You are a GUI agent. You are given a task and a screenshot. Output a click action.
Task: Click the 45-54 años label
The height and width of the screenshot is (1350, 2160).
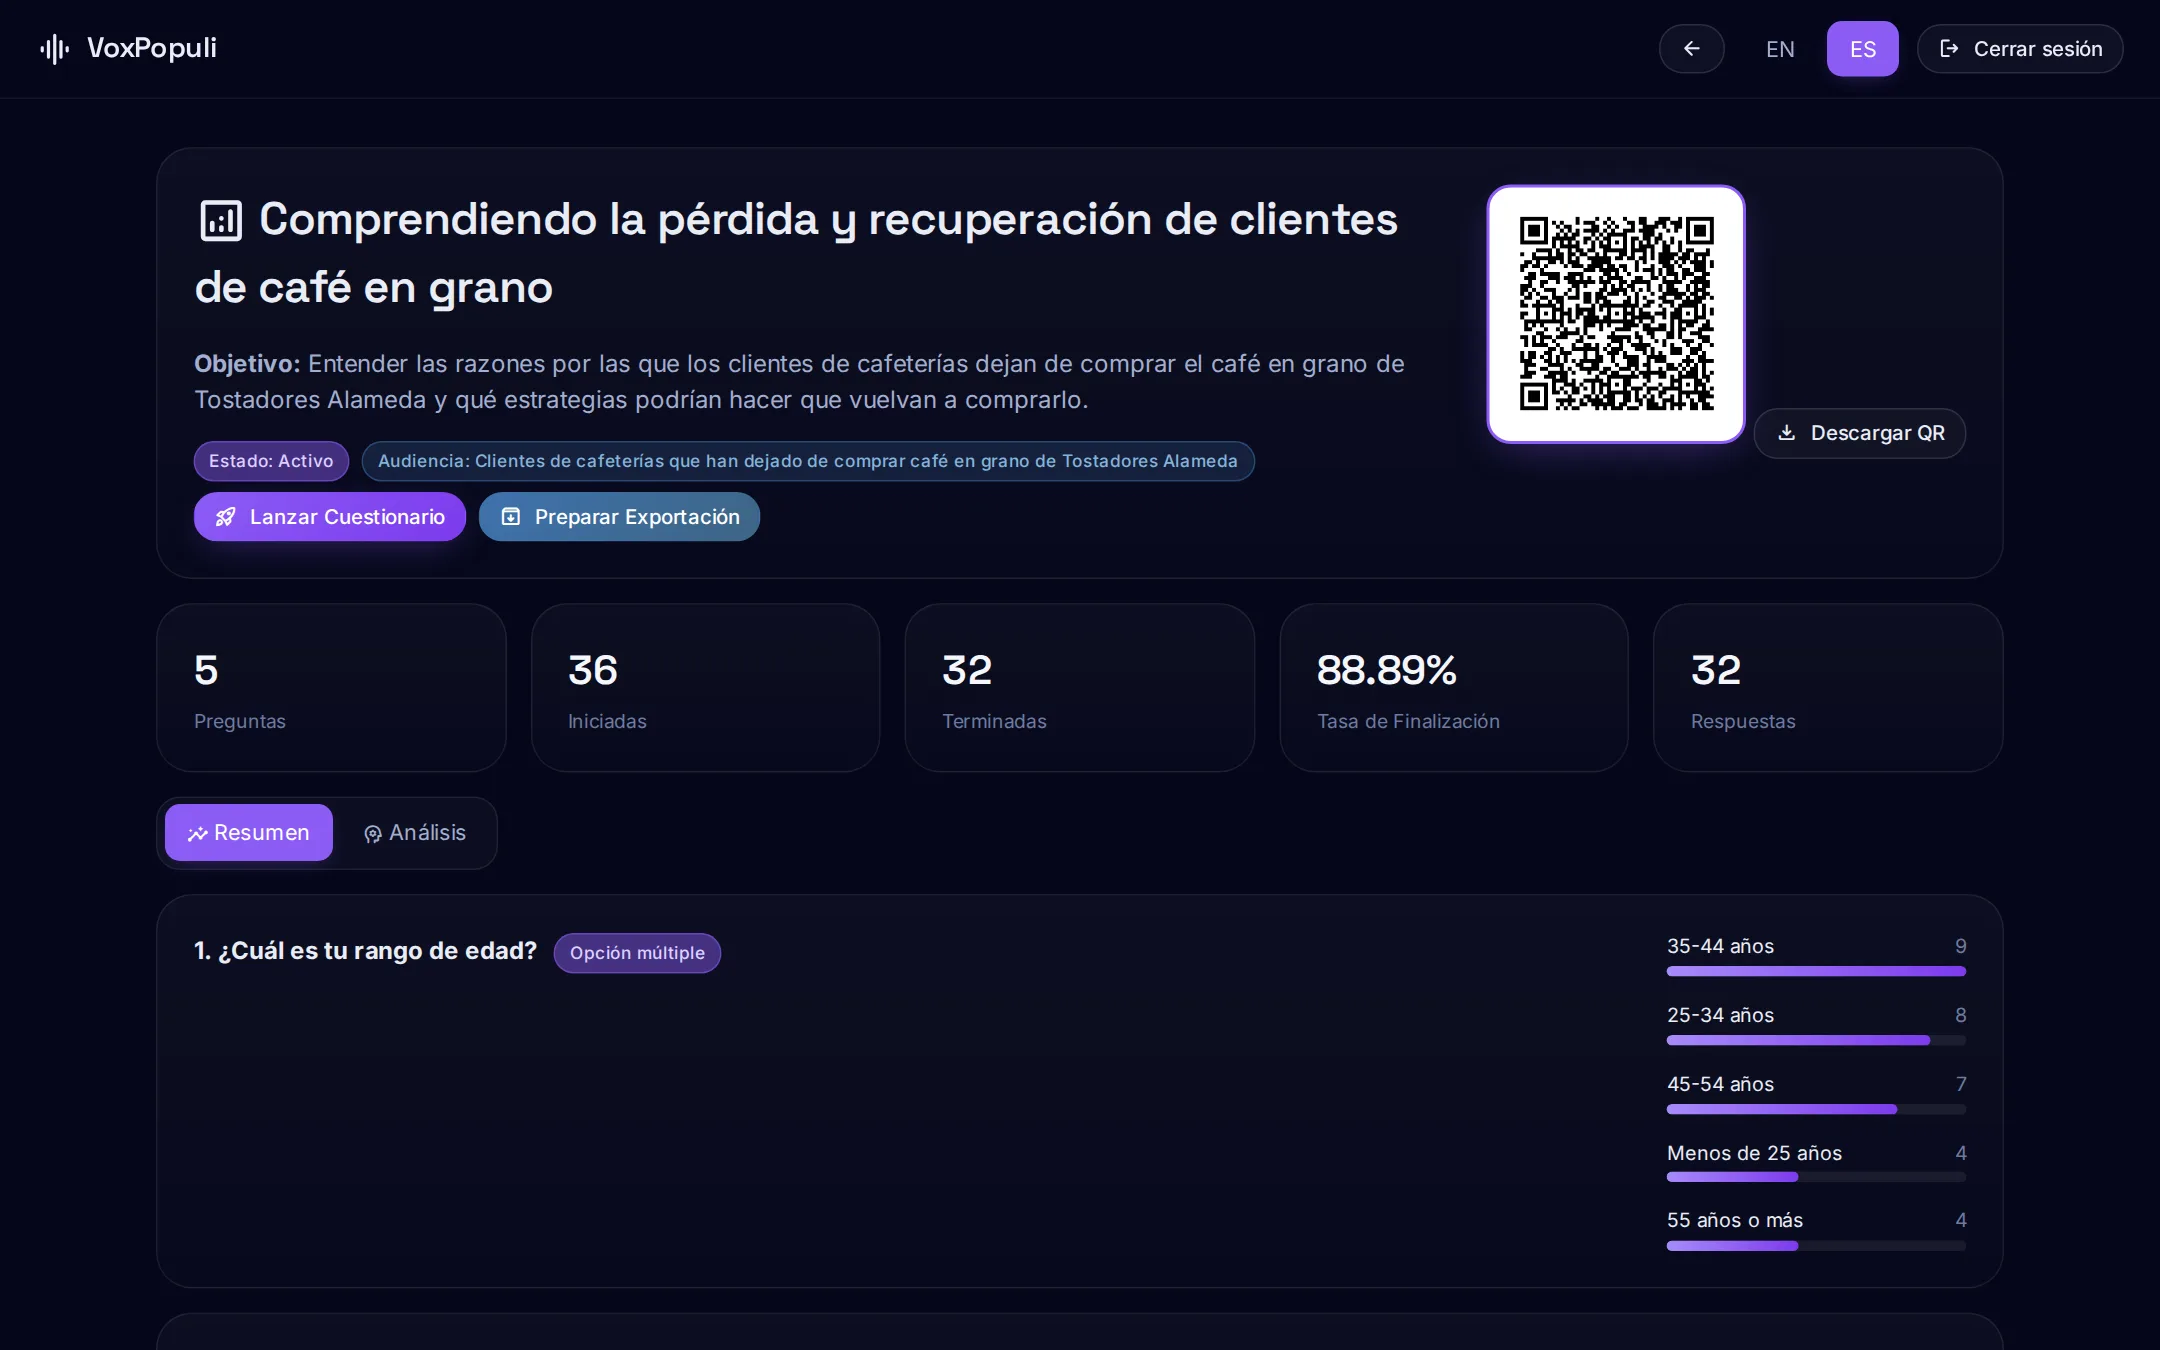click(1720, 1084)
